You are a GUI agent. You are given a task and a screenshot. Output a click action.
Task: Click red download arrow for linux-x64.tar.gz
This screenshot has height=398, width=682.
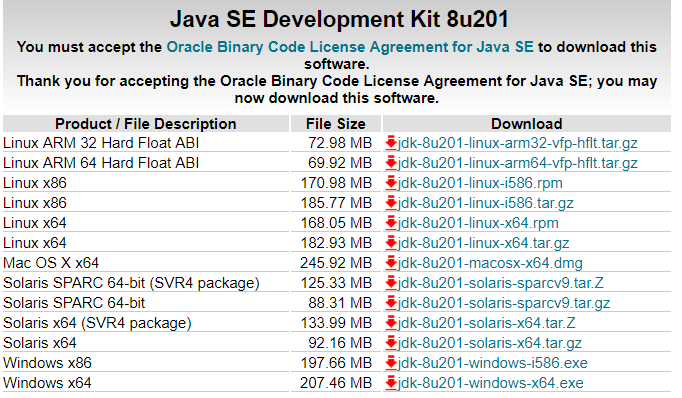coord(391,243)
